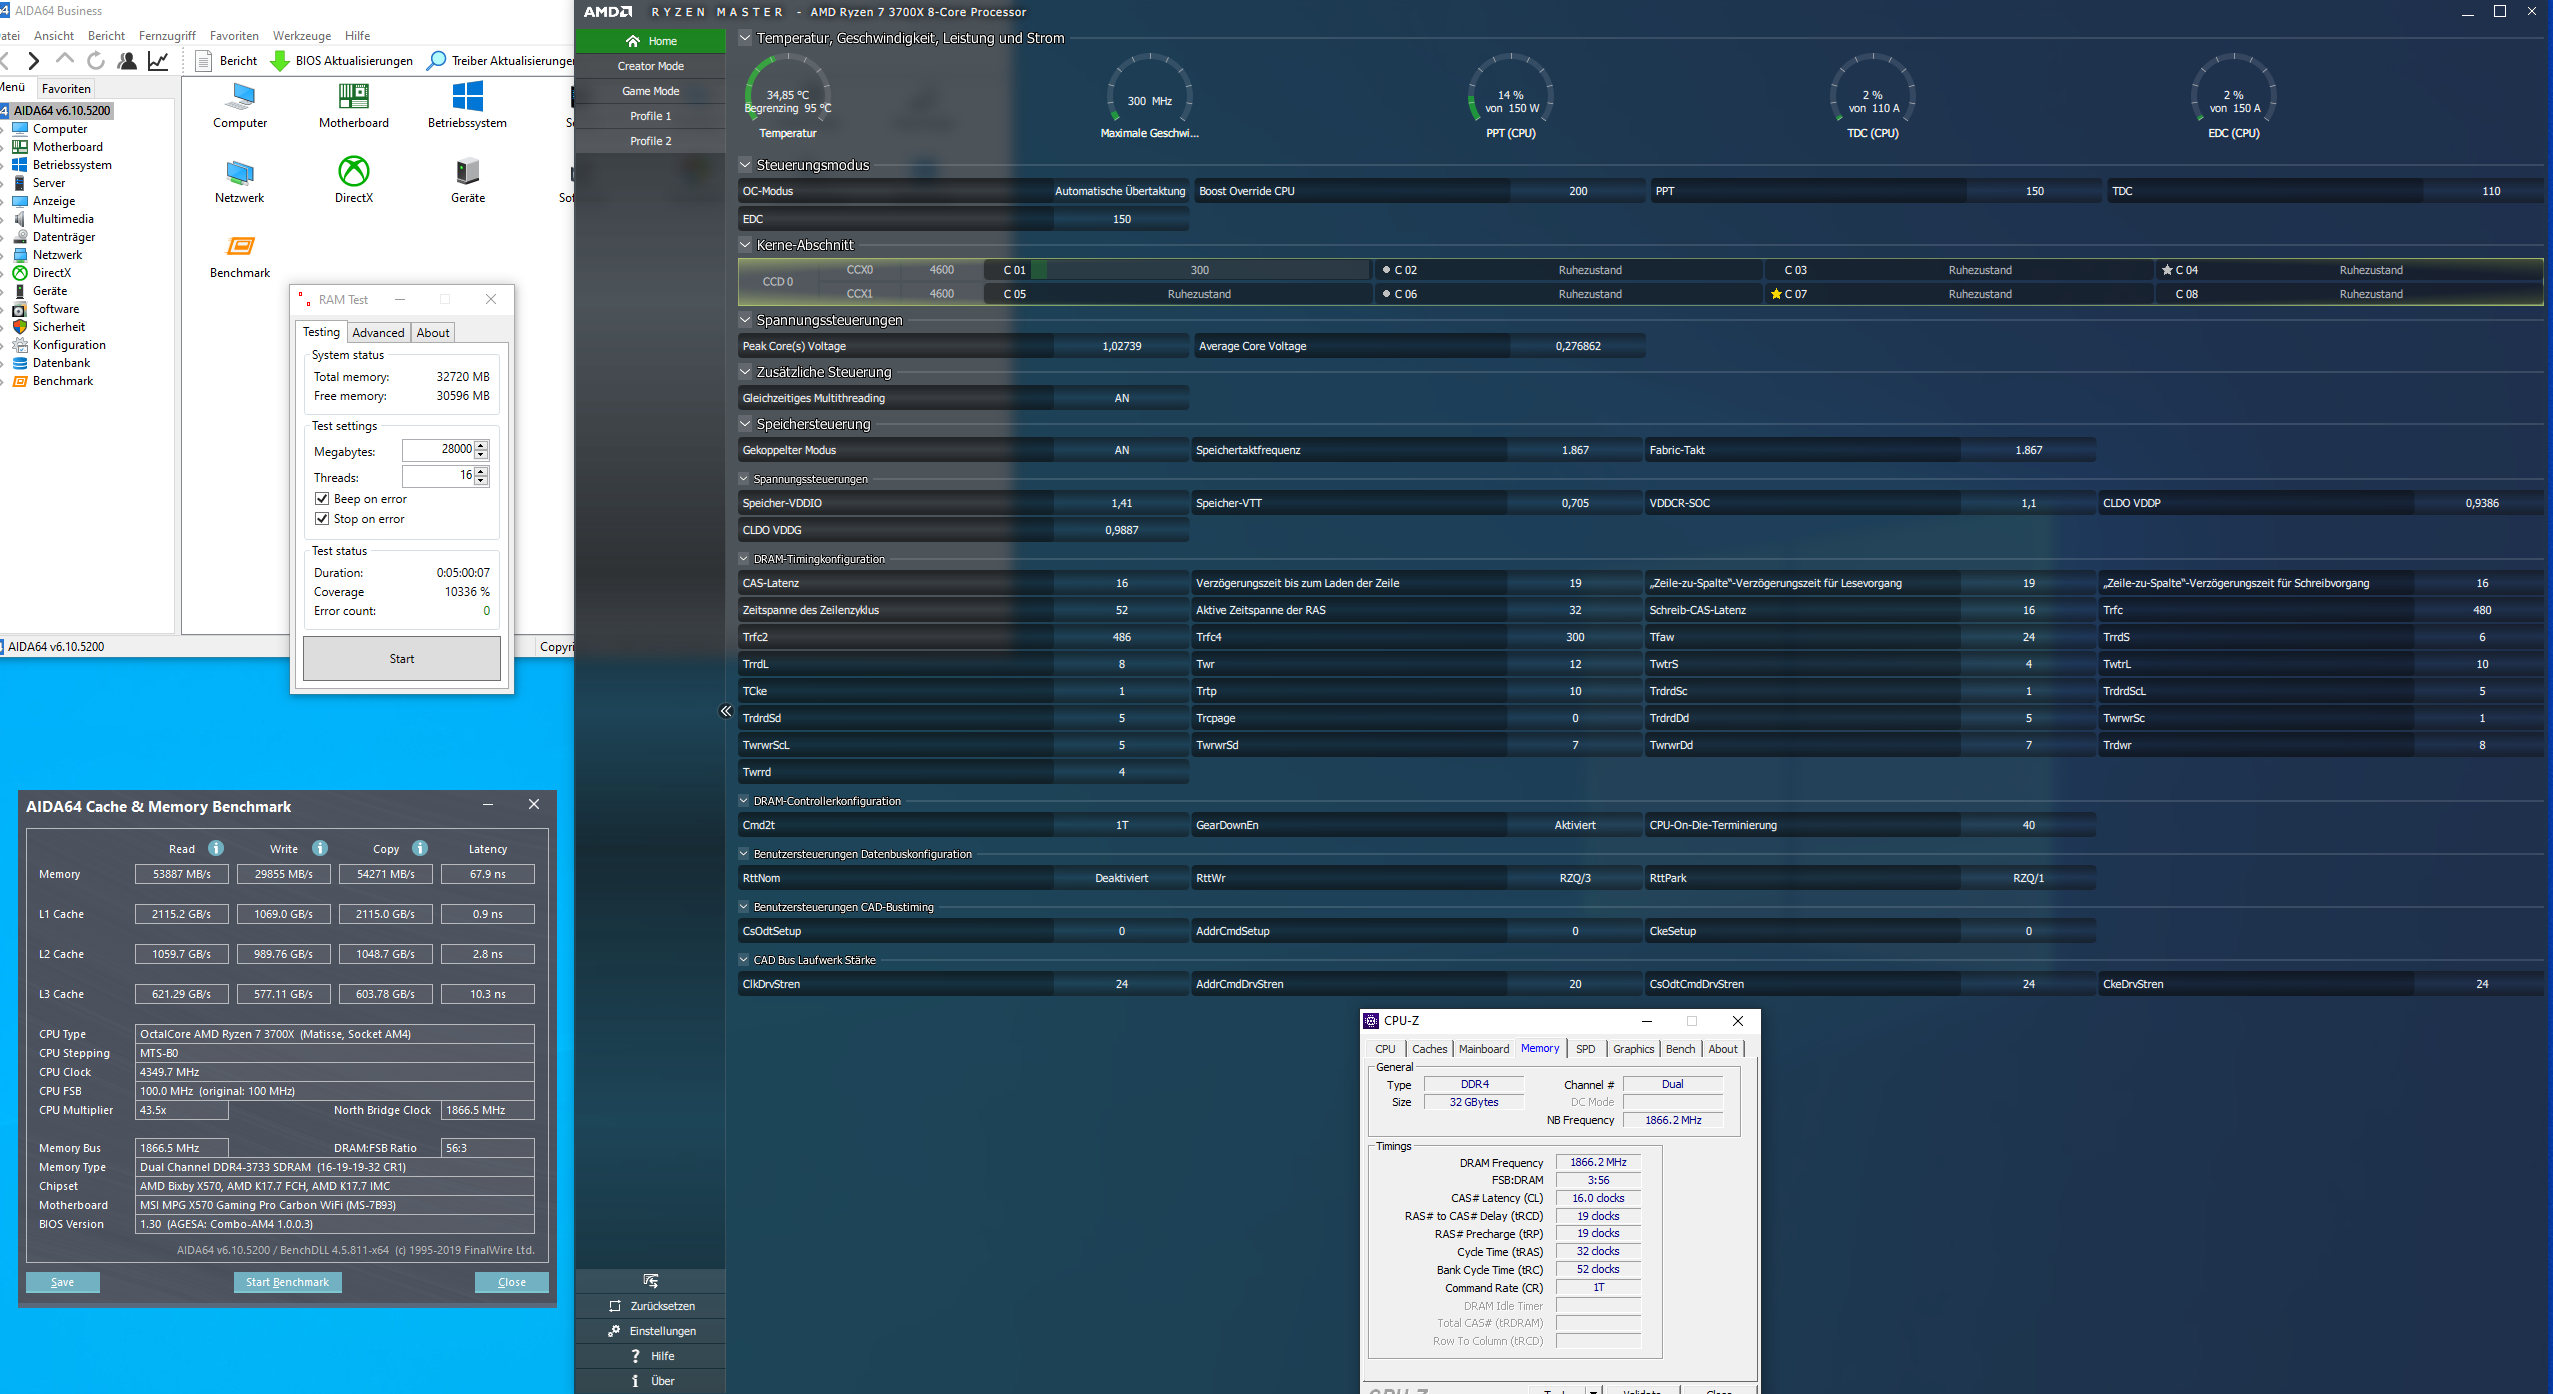Click the BIOS Aktualisierungen green arrow icon

coord(281,61)
